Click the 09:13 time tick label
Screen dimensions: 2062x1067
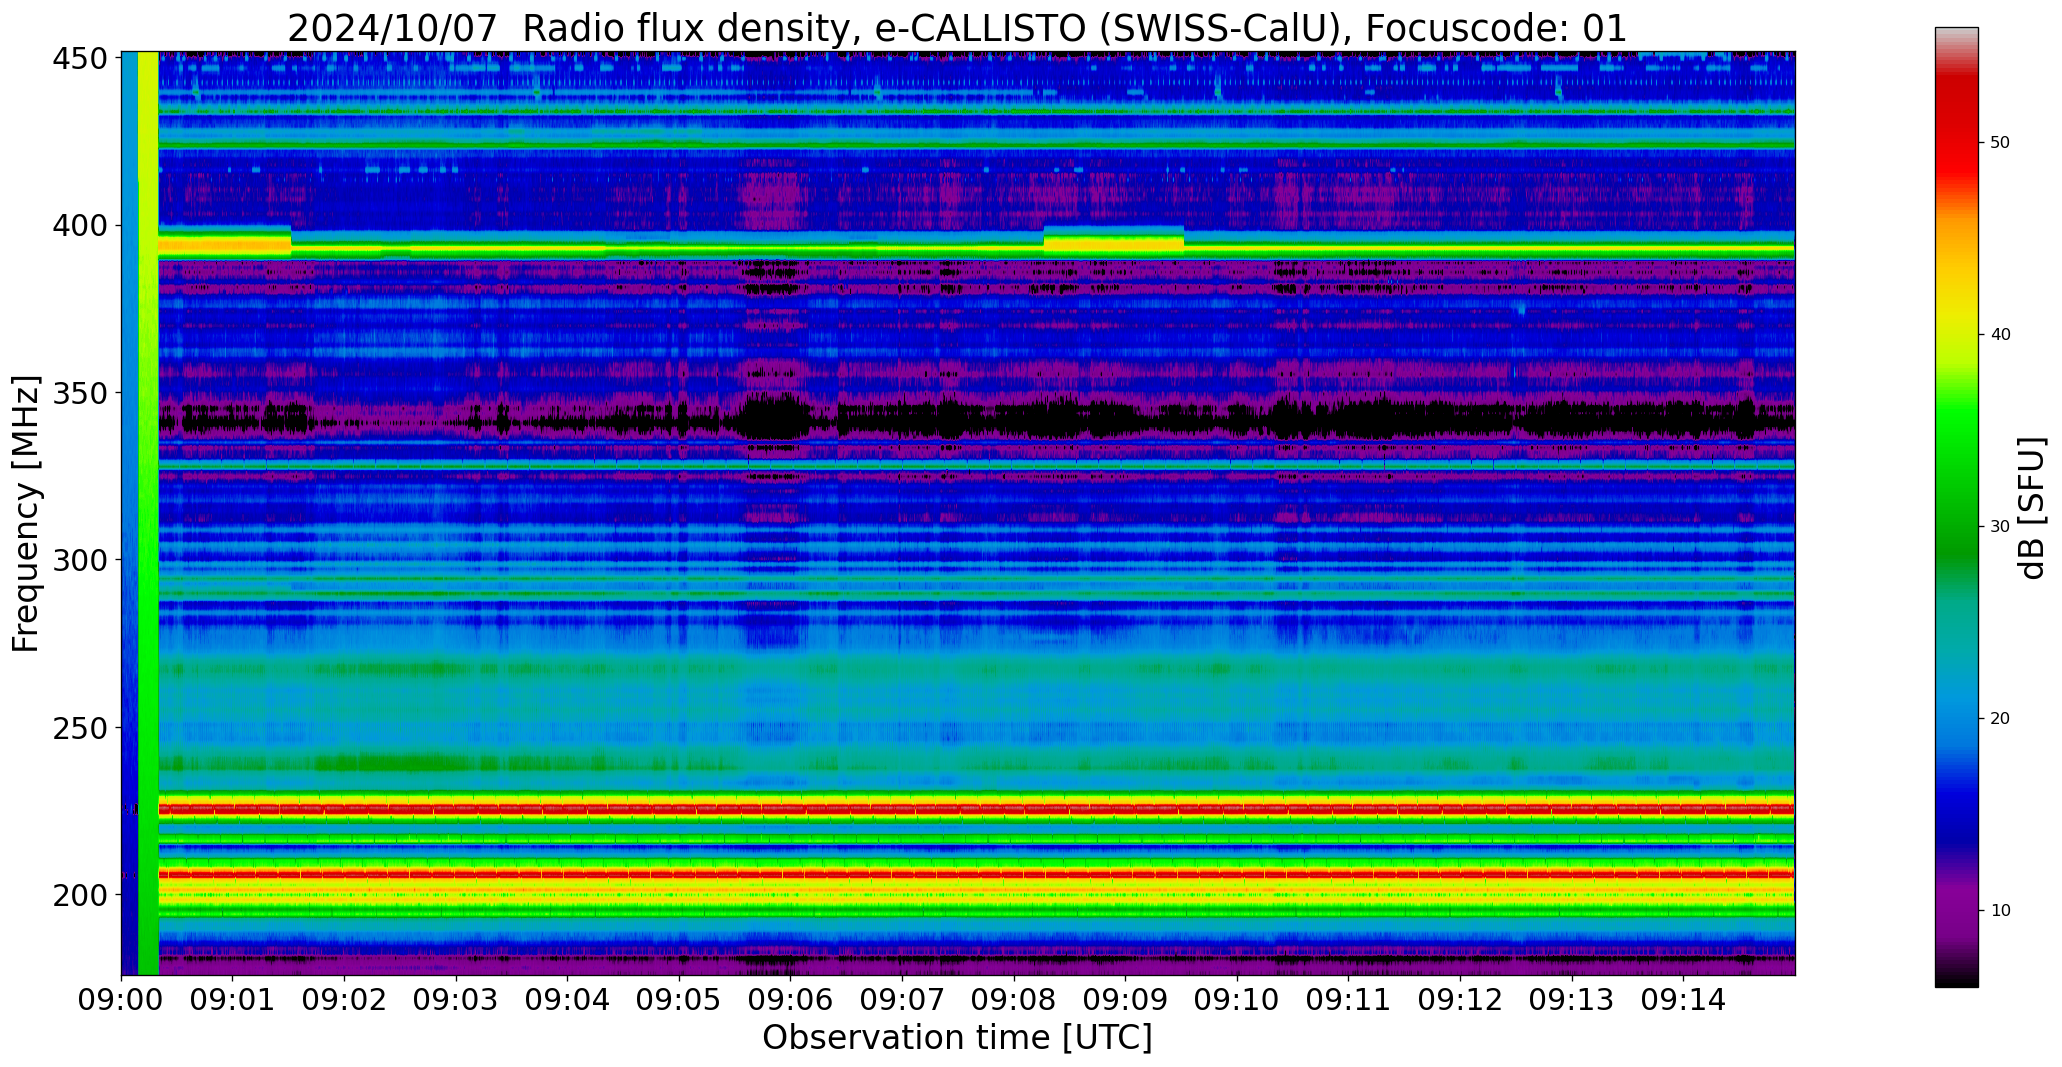1571,1000
